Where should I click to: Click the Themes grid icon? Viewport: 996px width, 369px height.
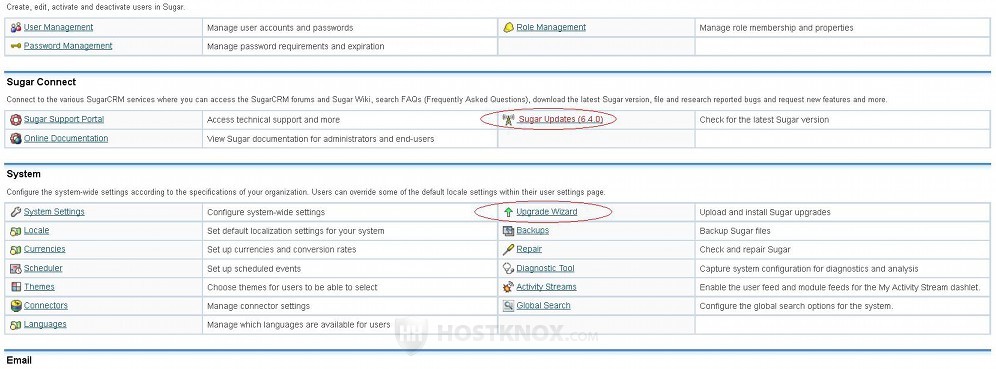[x=16, y=287]
